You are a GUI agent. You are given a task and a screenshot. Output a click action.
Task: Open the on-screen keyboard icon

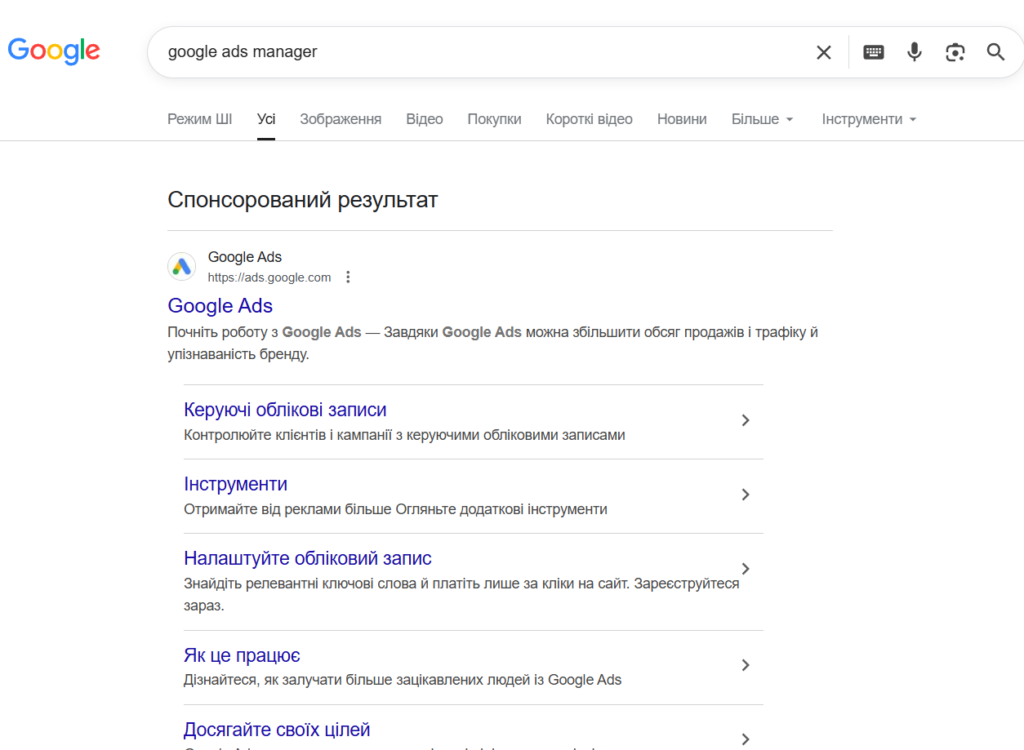pyautogui.click(x=873, y=52)
